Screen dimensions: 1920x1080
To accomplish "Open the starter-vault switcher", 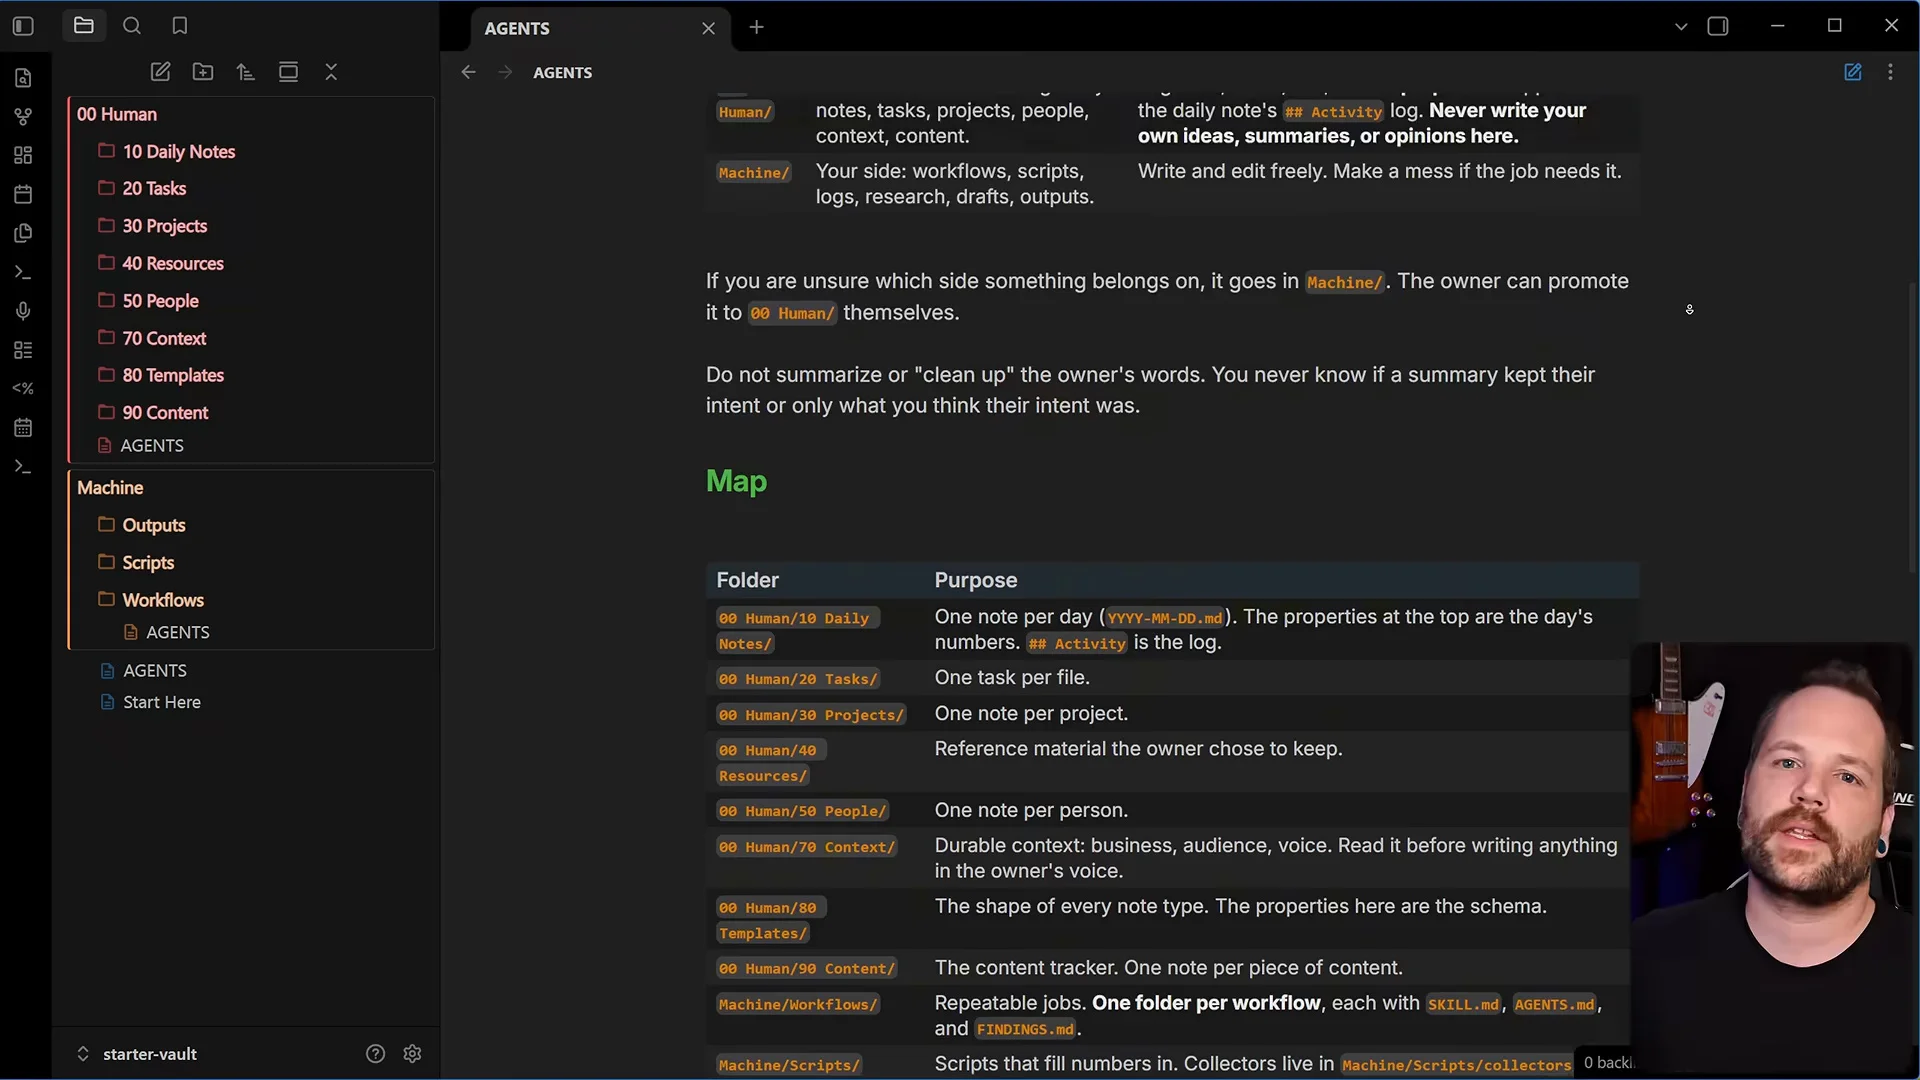I will click(x=136, y=1054).
